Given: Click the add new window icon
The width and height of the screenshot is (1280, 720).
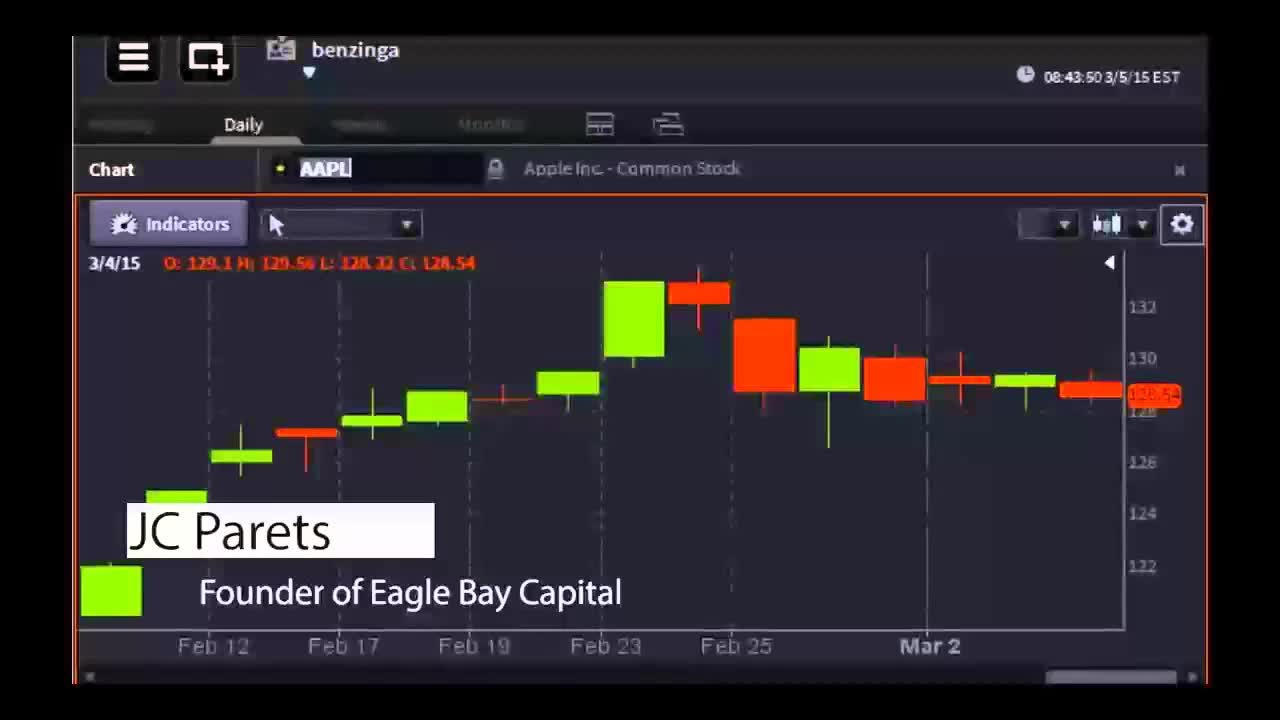Looking at the screenshot, I should (207, 59).
